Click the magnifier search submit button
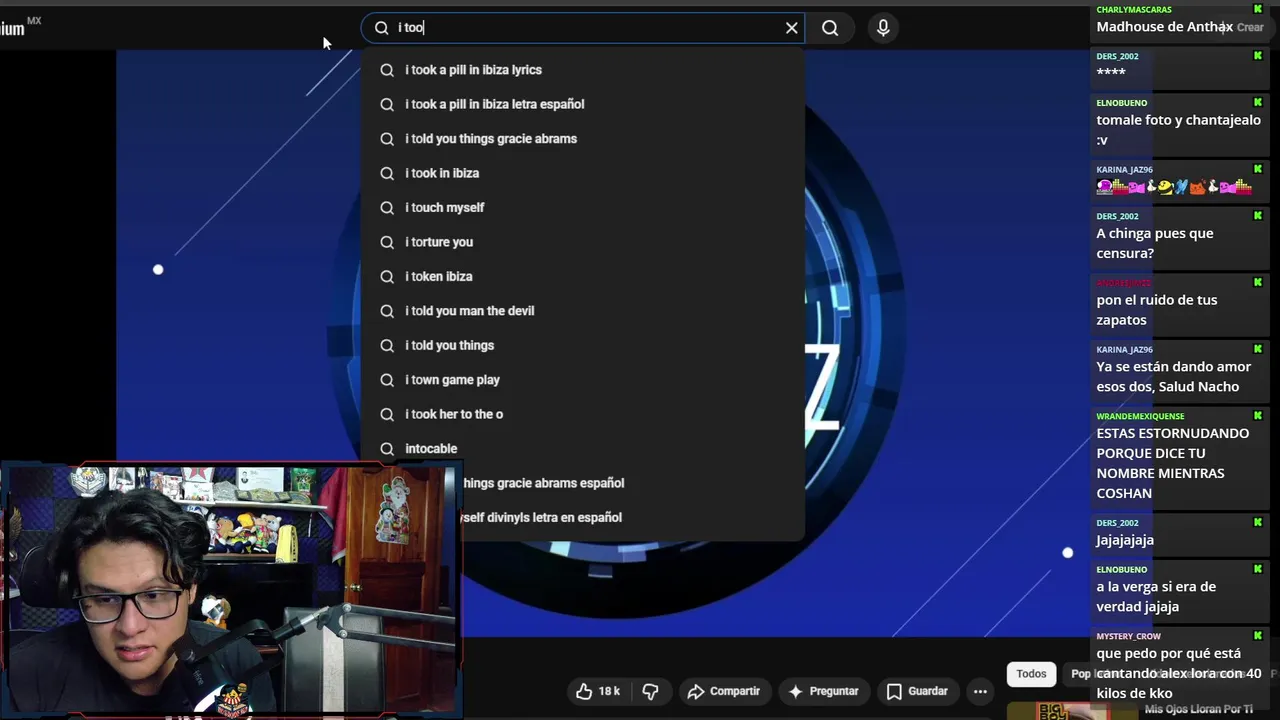The width and height of the screenshot is (1280, 720). 830,28
